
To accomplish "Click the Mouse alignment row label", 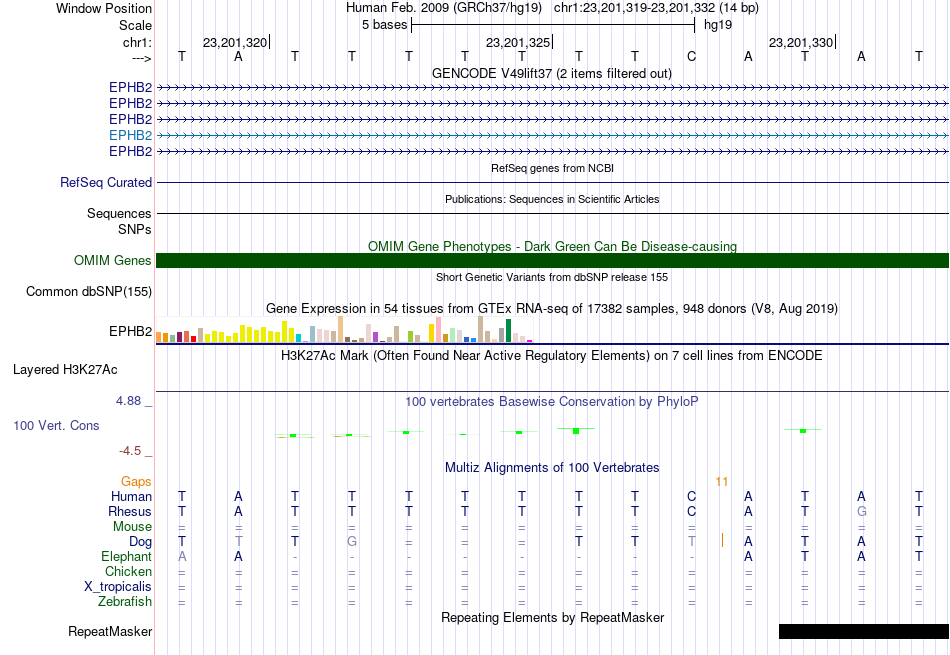I will [132, 527].
